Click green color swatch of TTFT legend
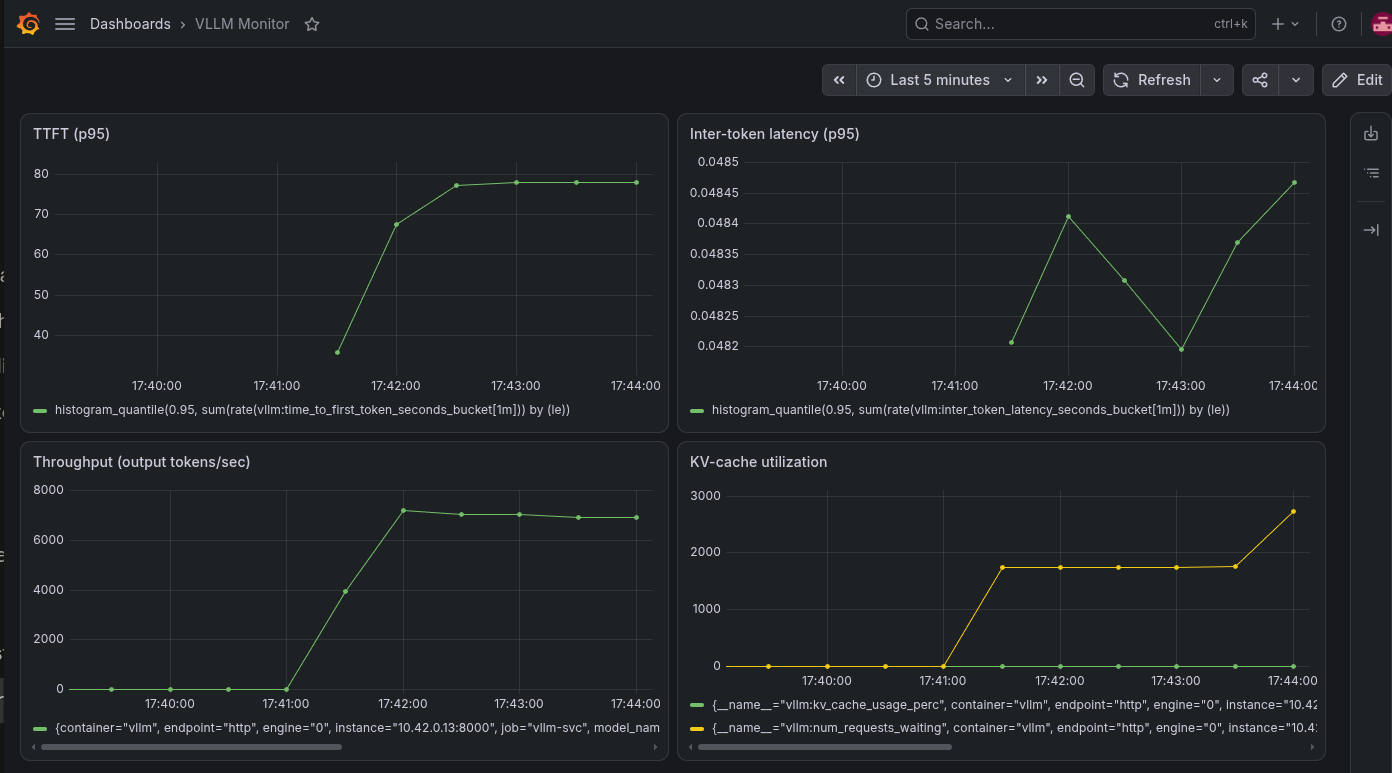 point(40,410)
